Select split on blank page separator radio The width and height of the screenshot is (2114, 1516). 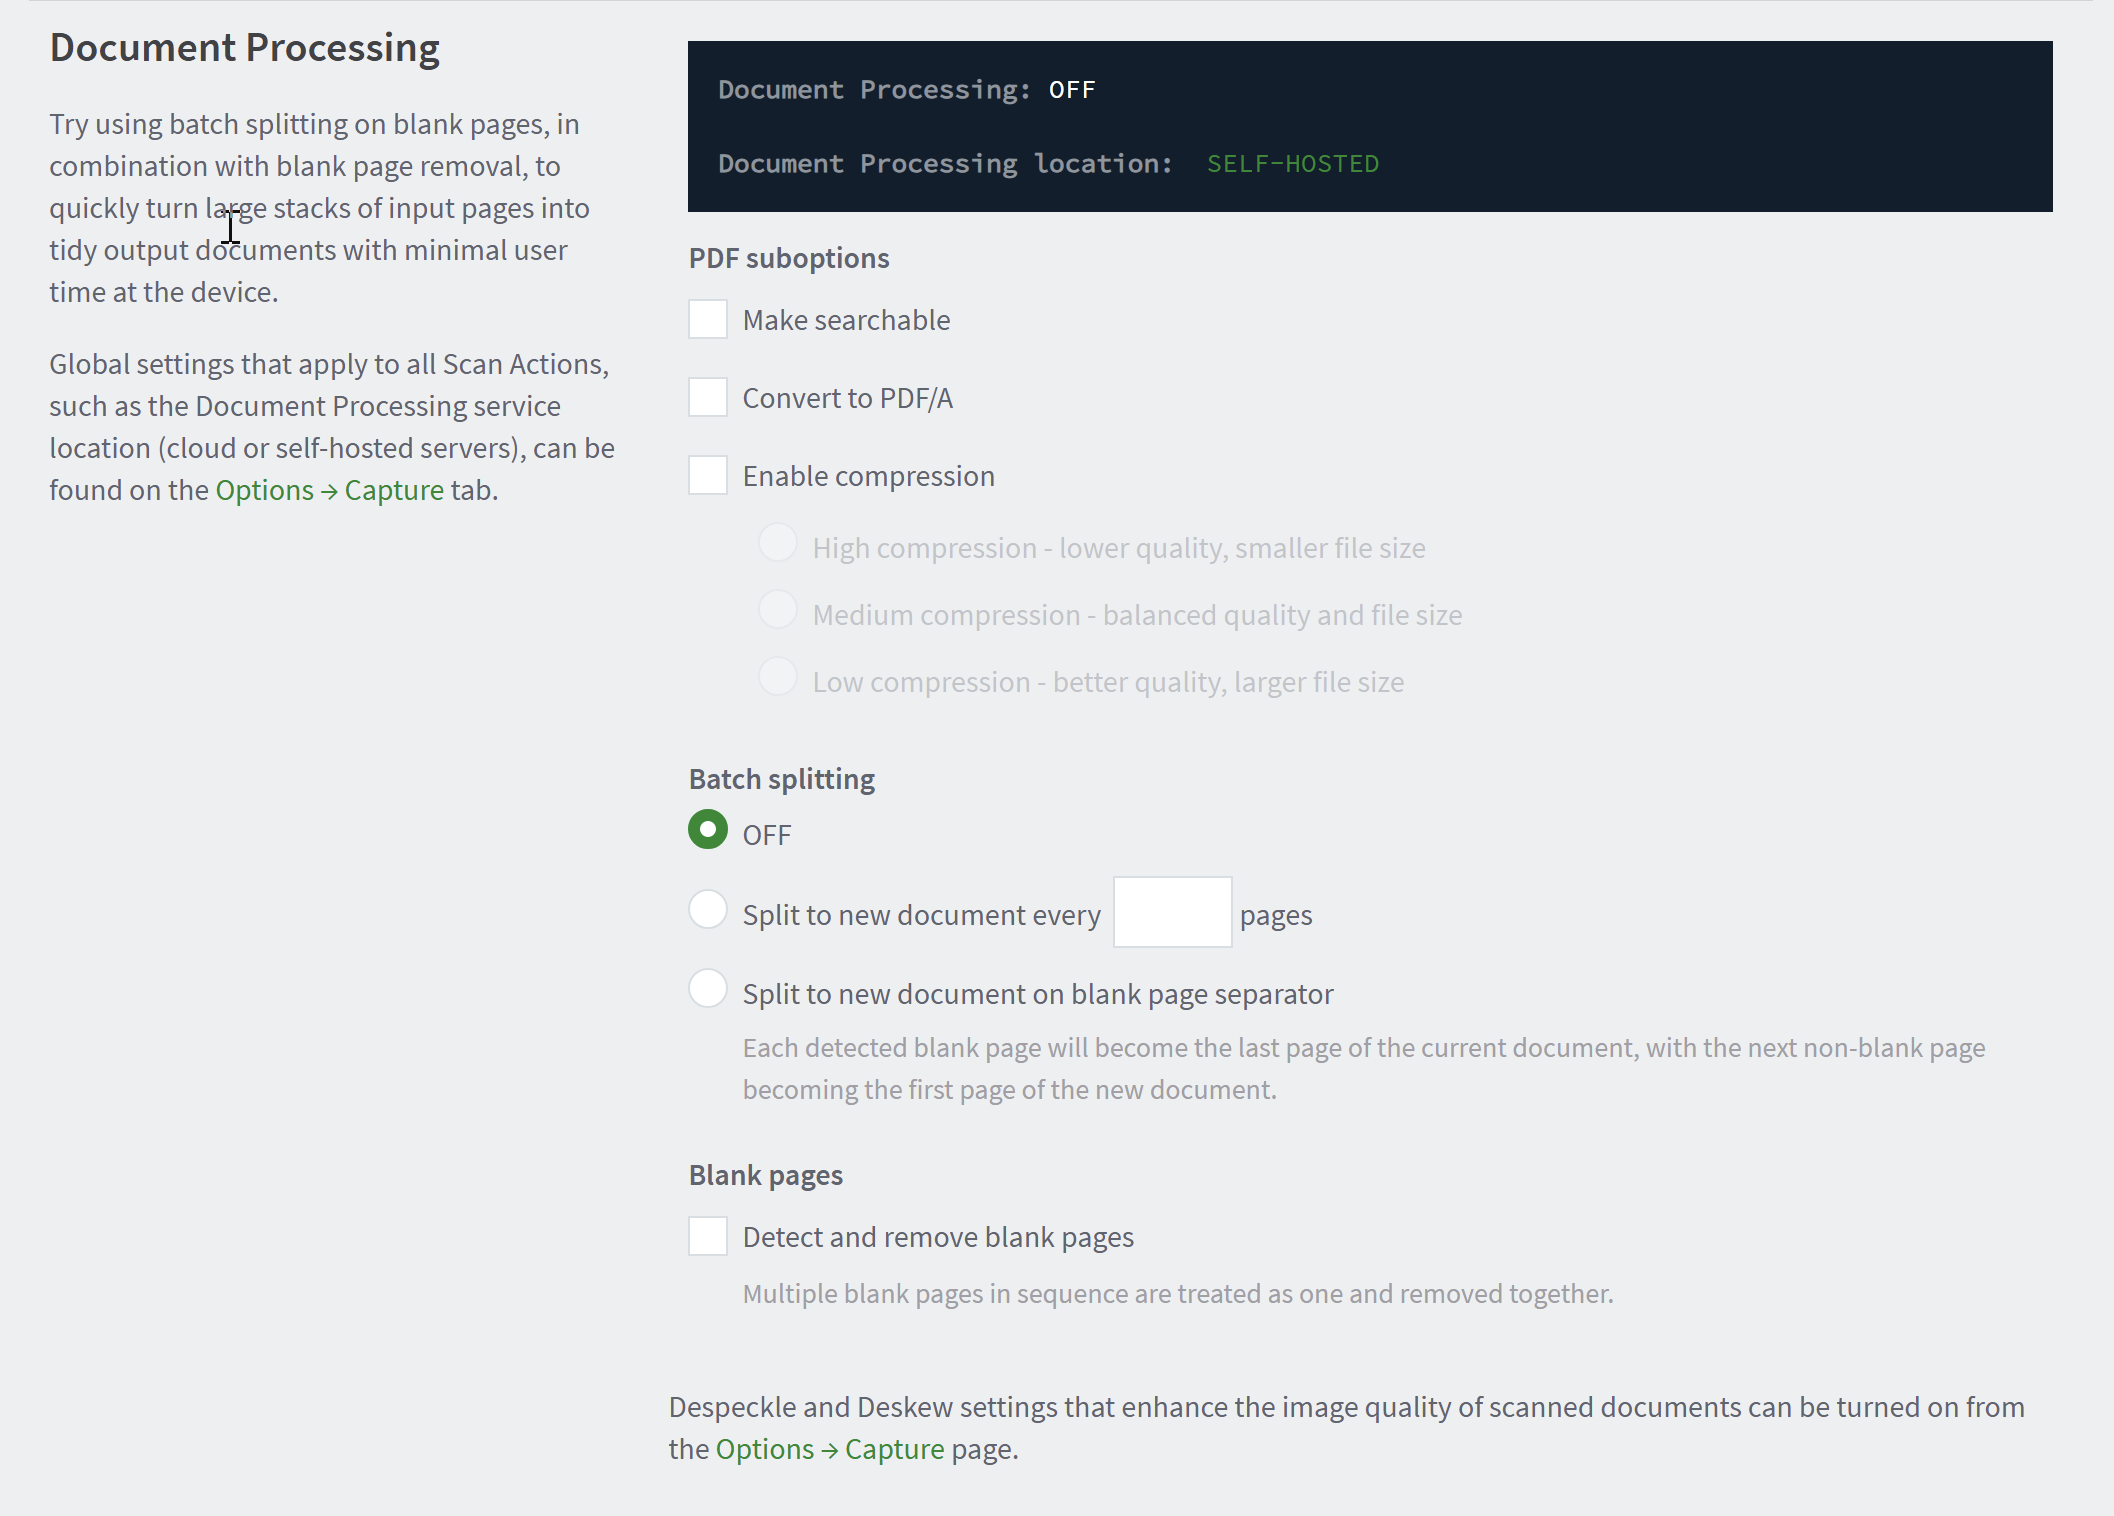(x=708, y=989)
